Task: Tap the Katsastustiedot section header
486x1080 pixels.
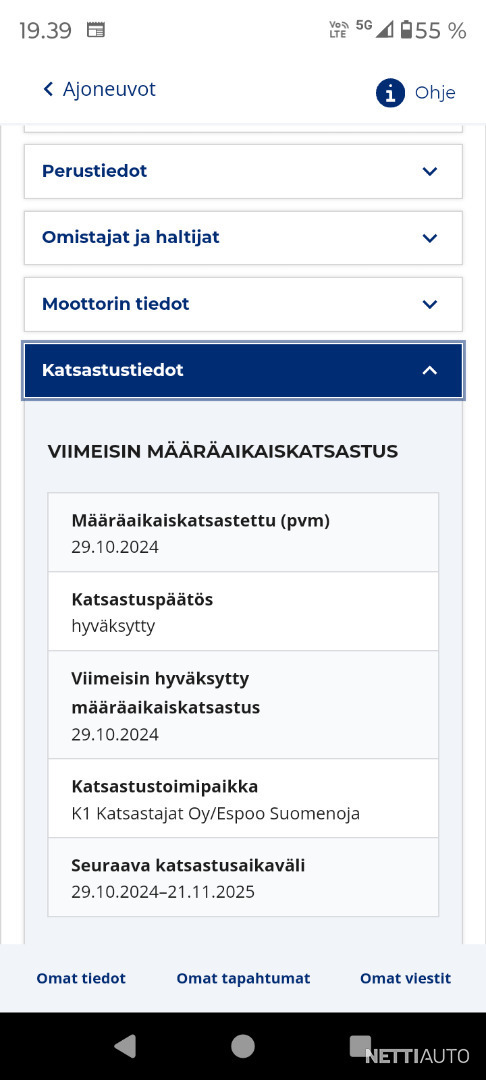Action: point(243,371)
